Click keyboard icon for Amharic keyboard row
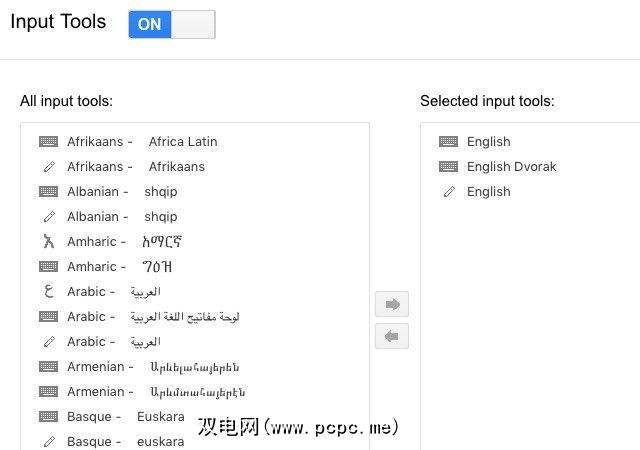The width and height of the screenshot is (640, 450). click(49, 267)
